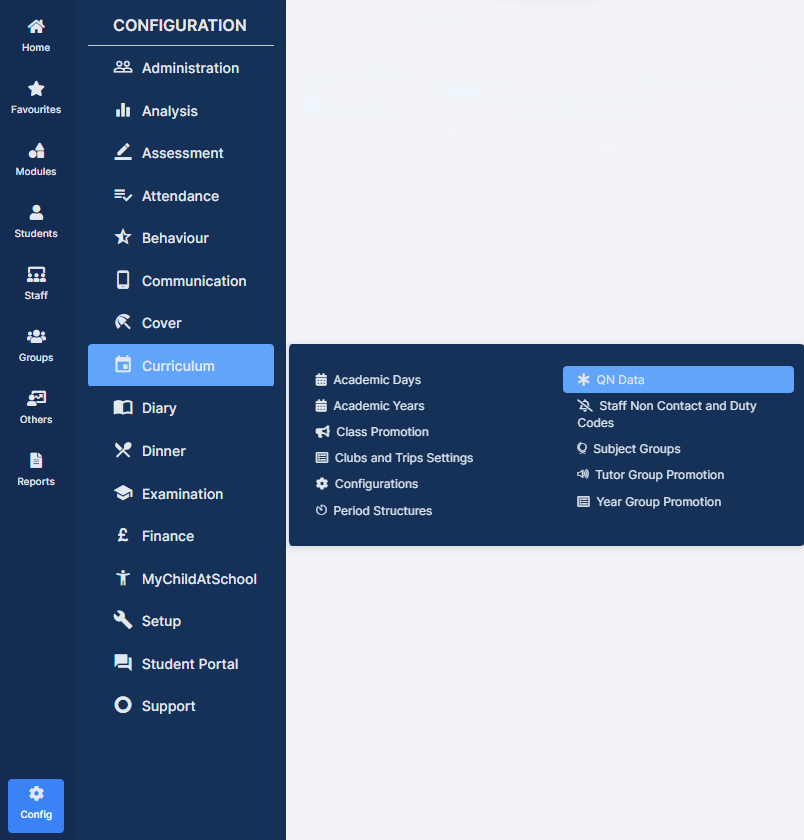The height and width of the screenshot is (840, 804).
Task: Click the Diary book icon
Action: point(123,408)
